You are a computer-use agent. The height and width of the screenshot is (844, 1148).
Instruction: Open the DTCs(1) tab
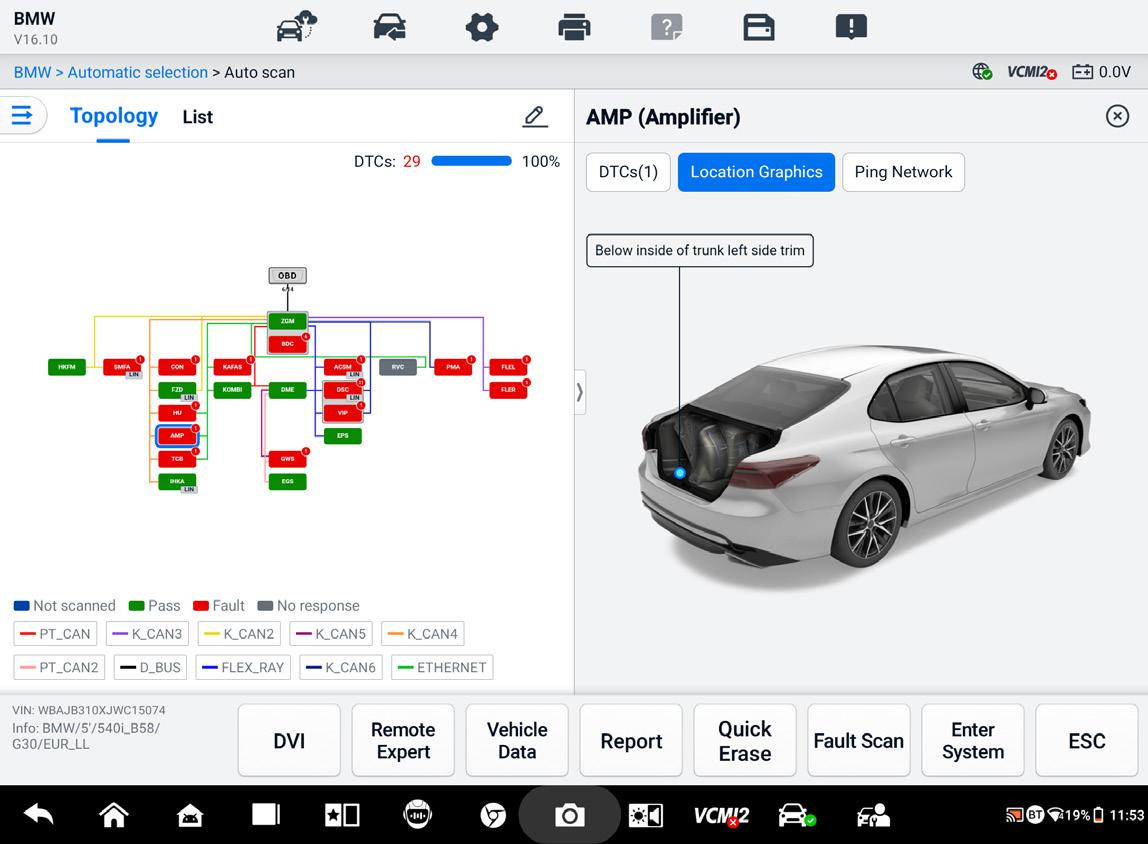[628, 172]
